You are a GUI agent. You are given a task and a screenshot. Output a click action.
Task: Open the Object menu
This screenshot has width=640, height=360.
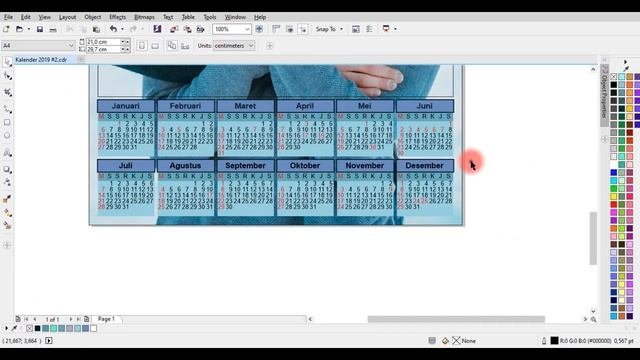(x=93, y=17)
